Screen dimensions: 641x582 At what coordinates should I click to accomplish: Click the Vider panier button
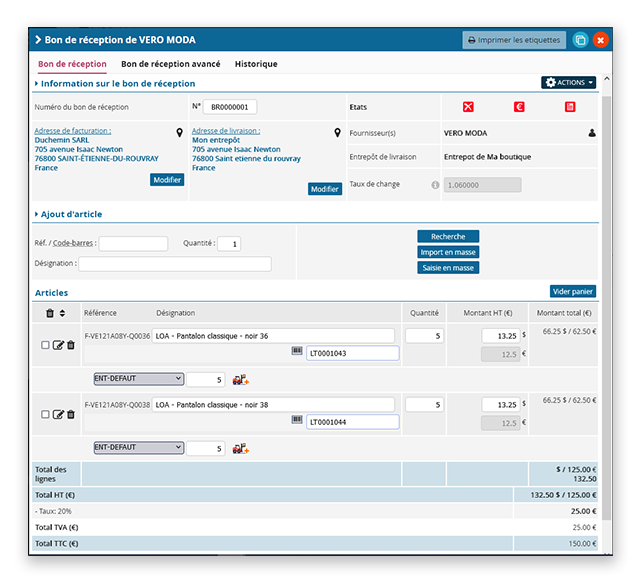tap(573, 291)
